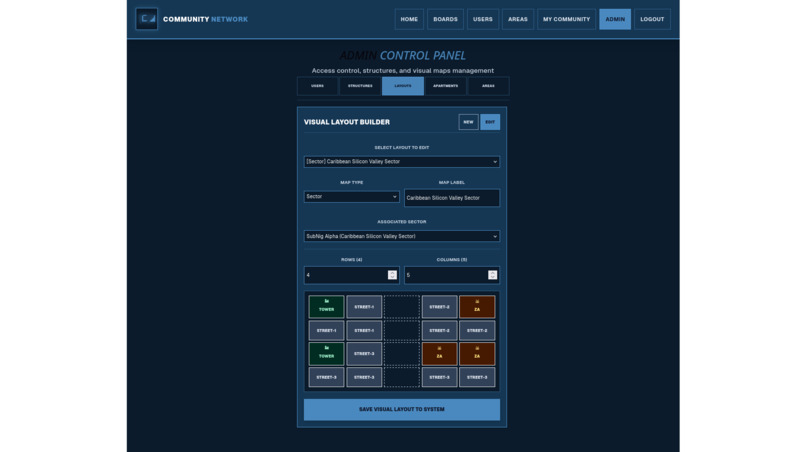Select the ZA cell in row three, column four
This screenshot has width=806, height=452.
(x=439, y=353)
